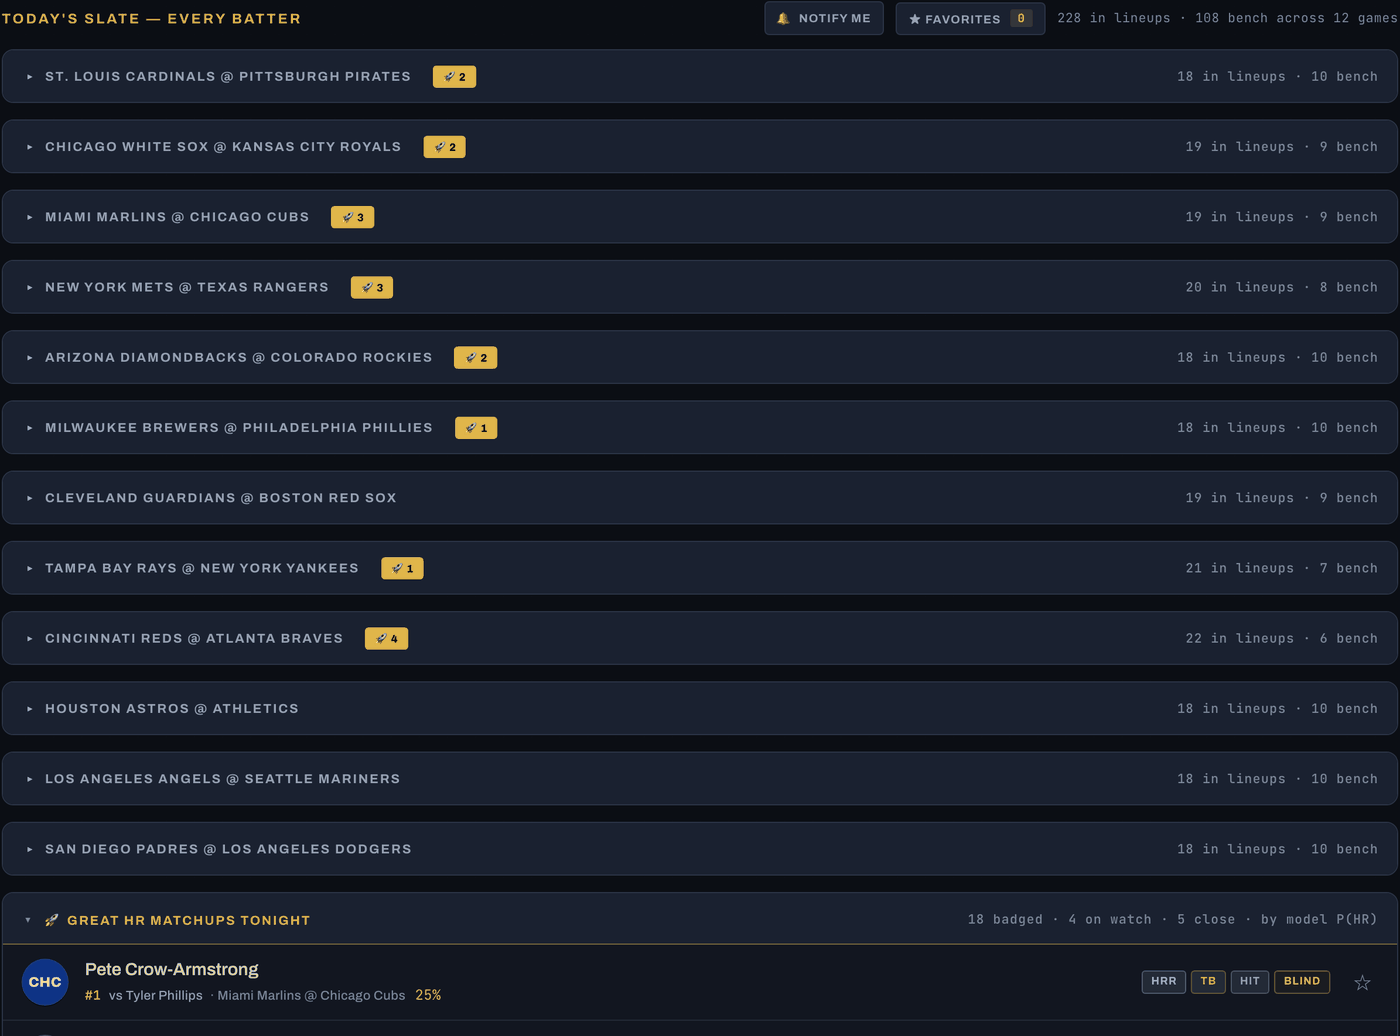This screenshot has height=1036, width=1400.
Task: Click HR badge on Marlins @ Cubs row
Action: coord(352,216)
